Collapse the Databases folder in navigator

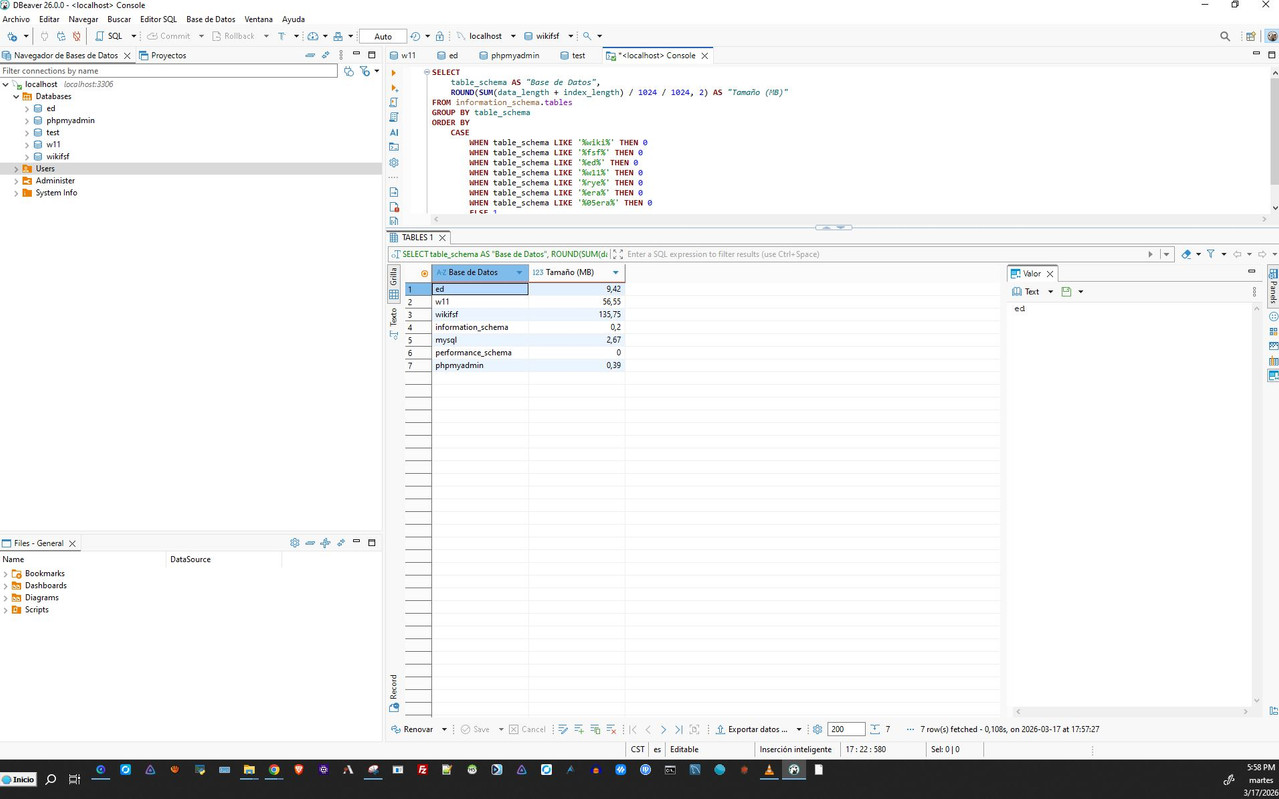point(16,97)
